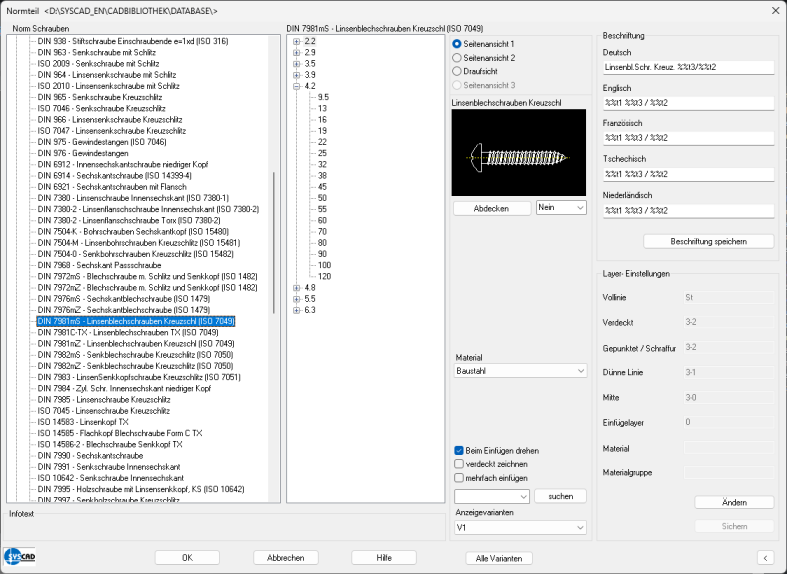
Task: Click the suchen button
Action: pos(561,496)
